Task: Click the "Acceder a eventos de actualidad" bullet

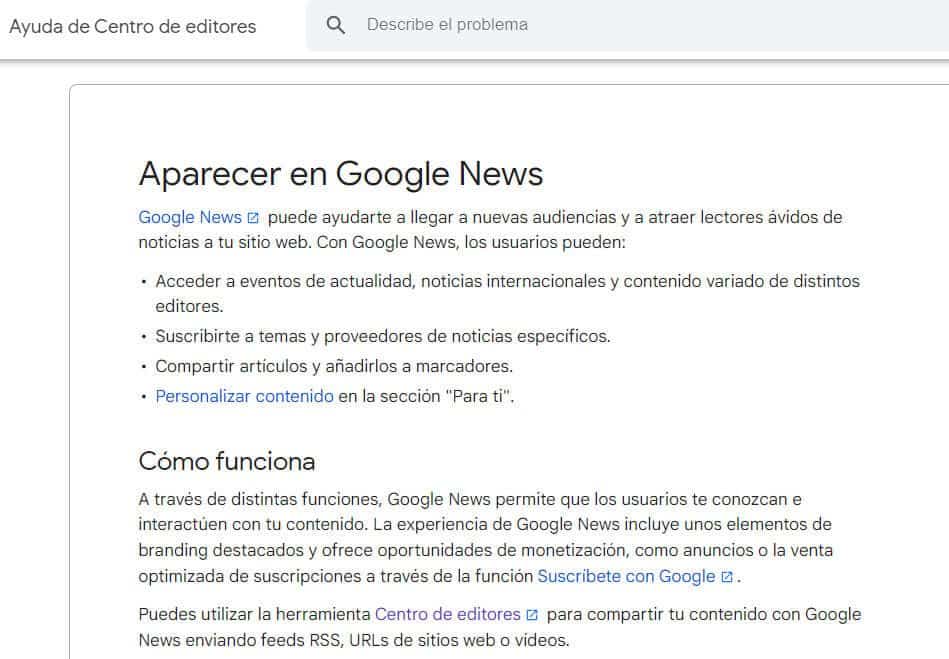Action: 507,293
